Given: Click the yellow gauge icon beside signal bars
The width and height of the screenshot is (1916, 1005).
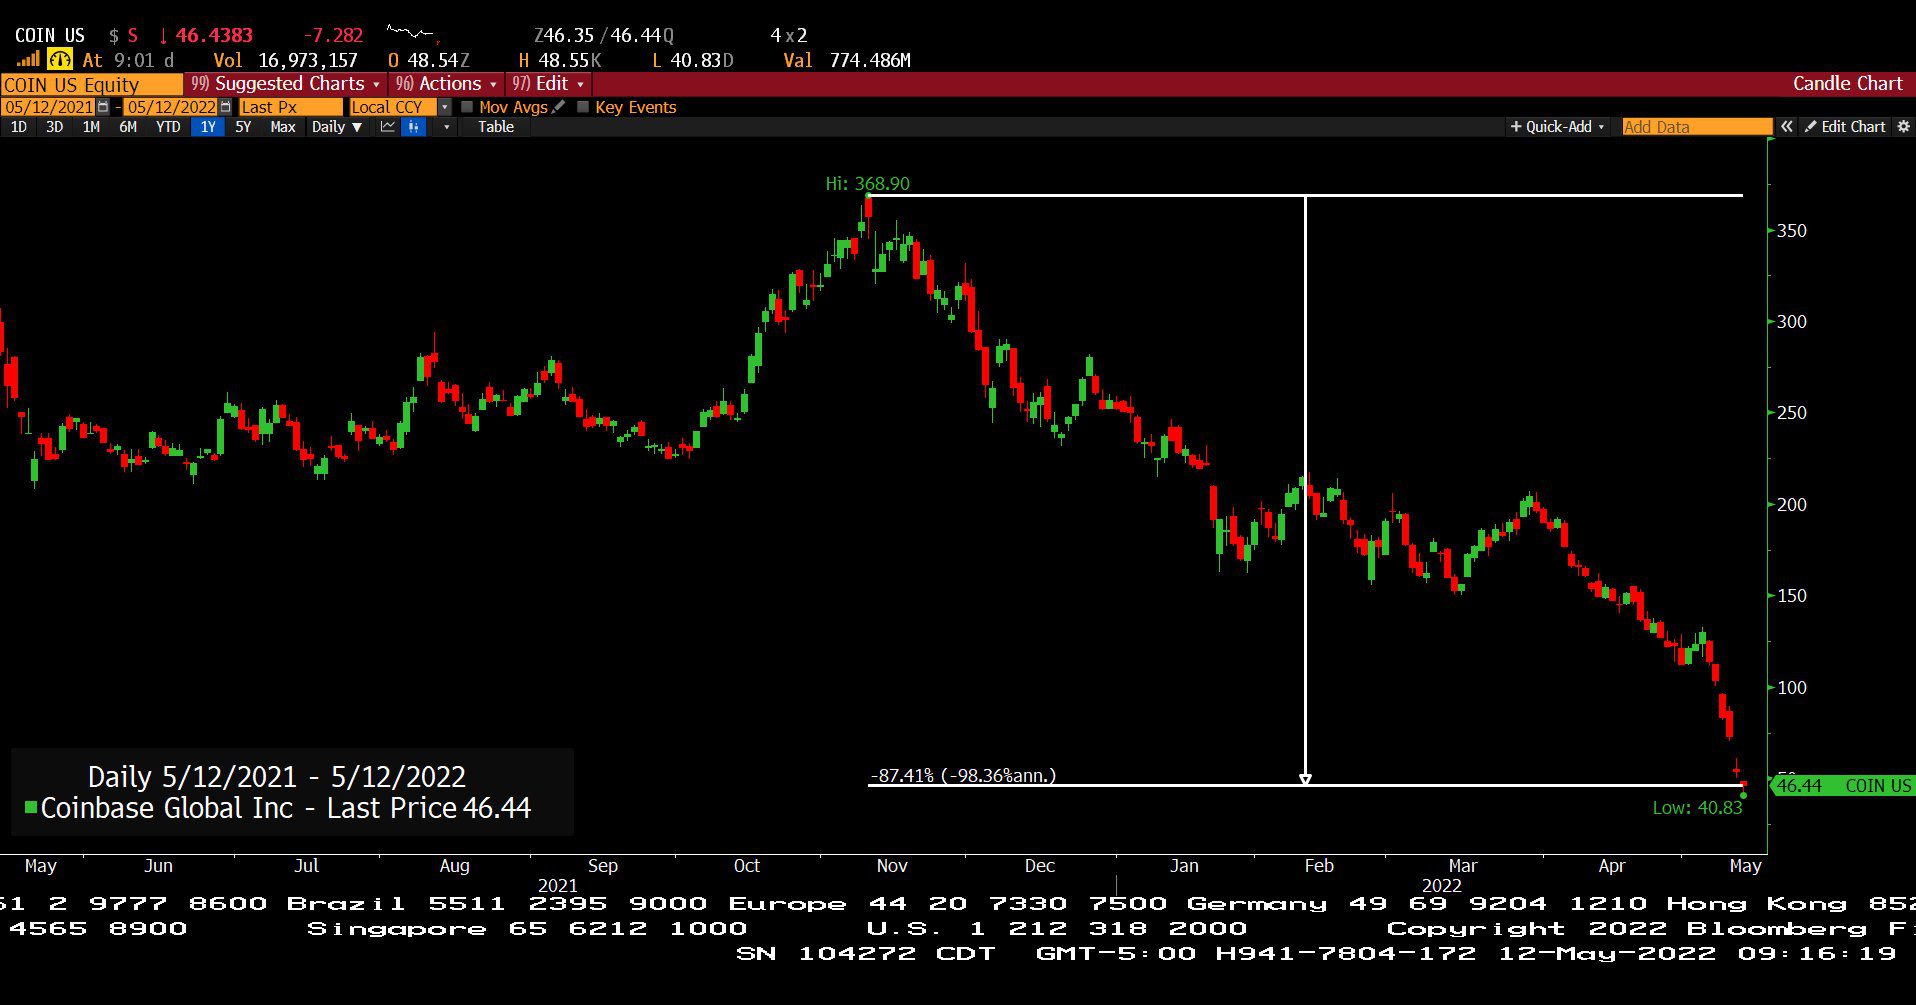Looking at the screenshot, I should point(60,60).
